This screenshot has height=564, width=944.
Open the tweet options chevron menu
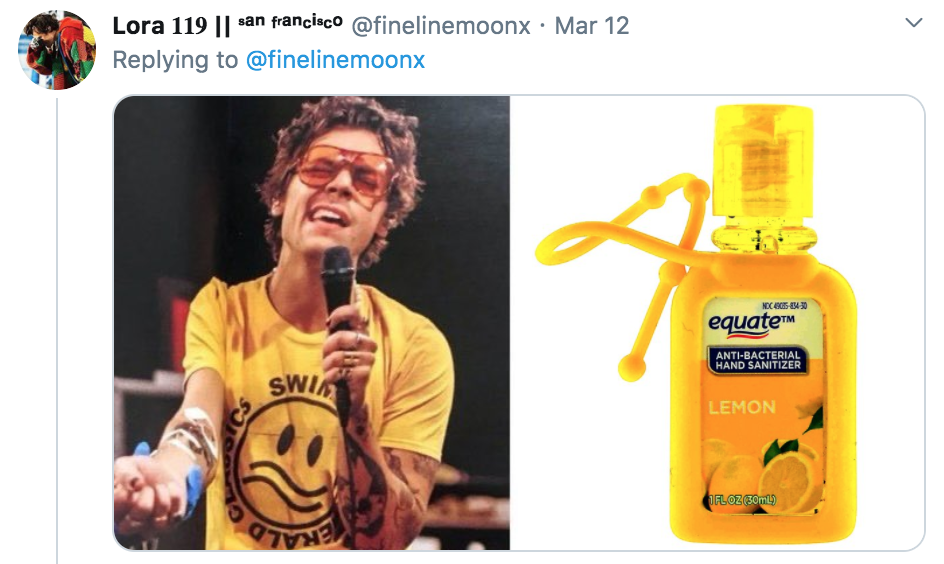click(x=914, y=23)
